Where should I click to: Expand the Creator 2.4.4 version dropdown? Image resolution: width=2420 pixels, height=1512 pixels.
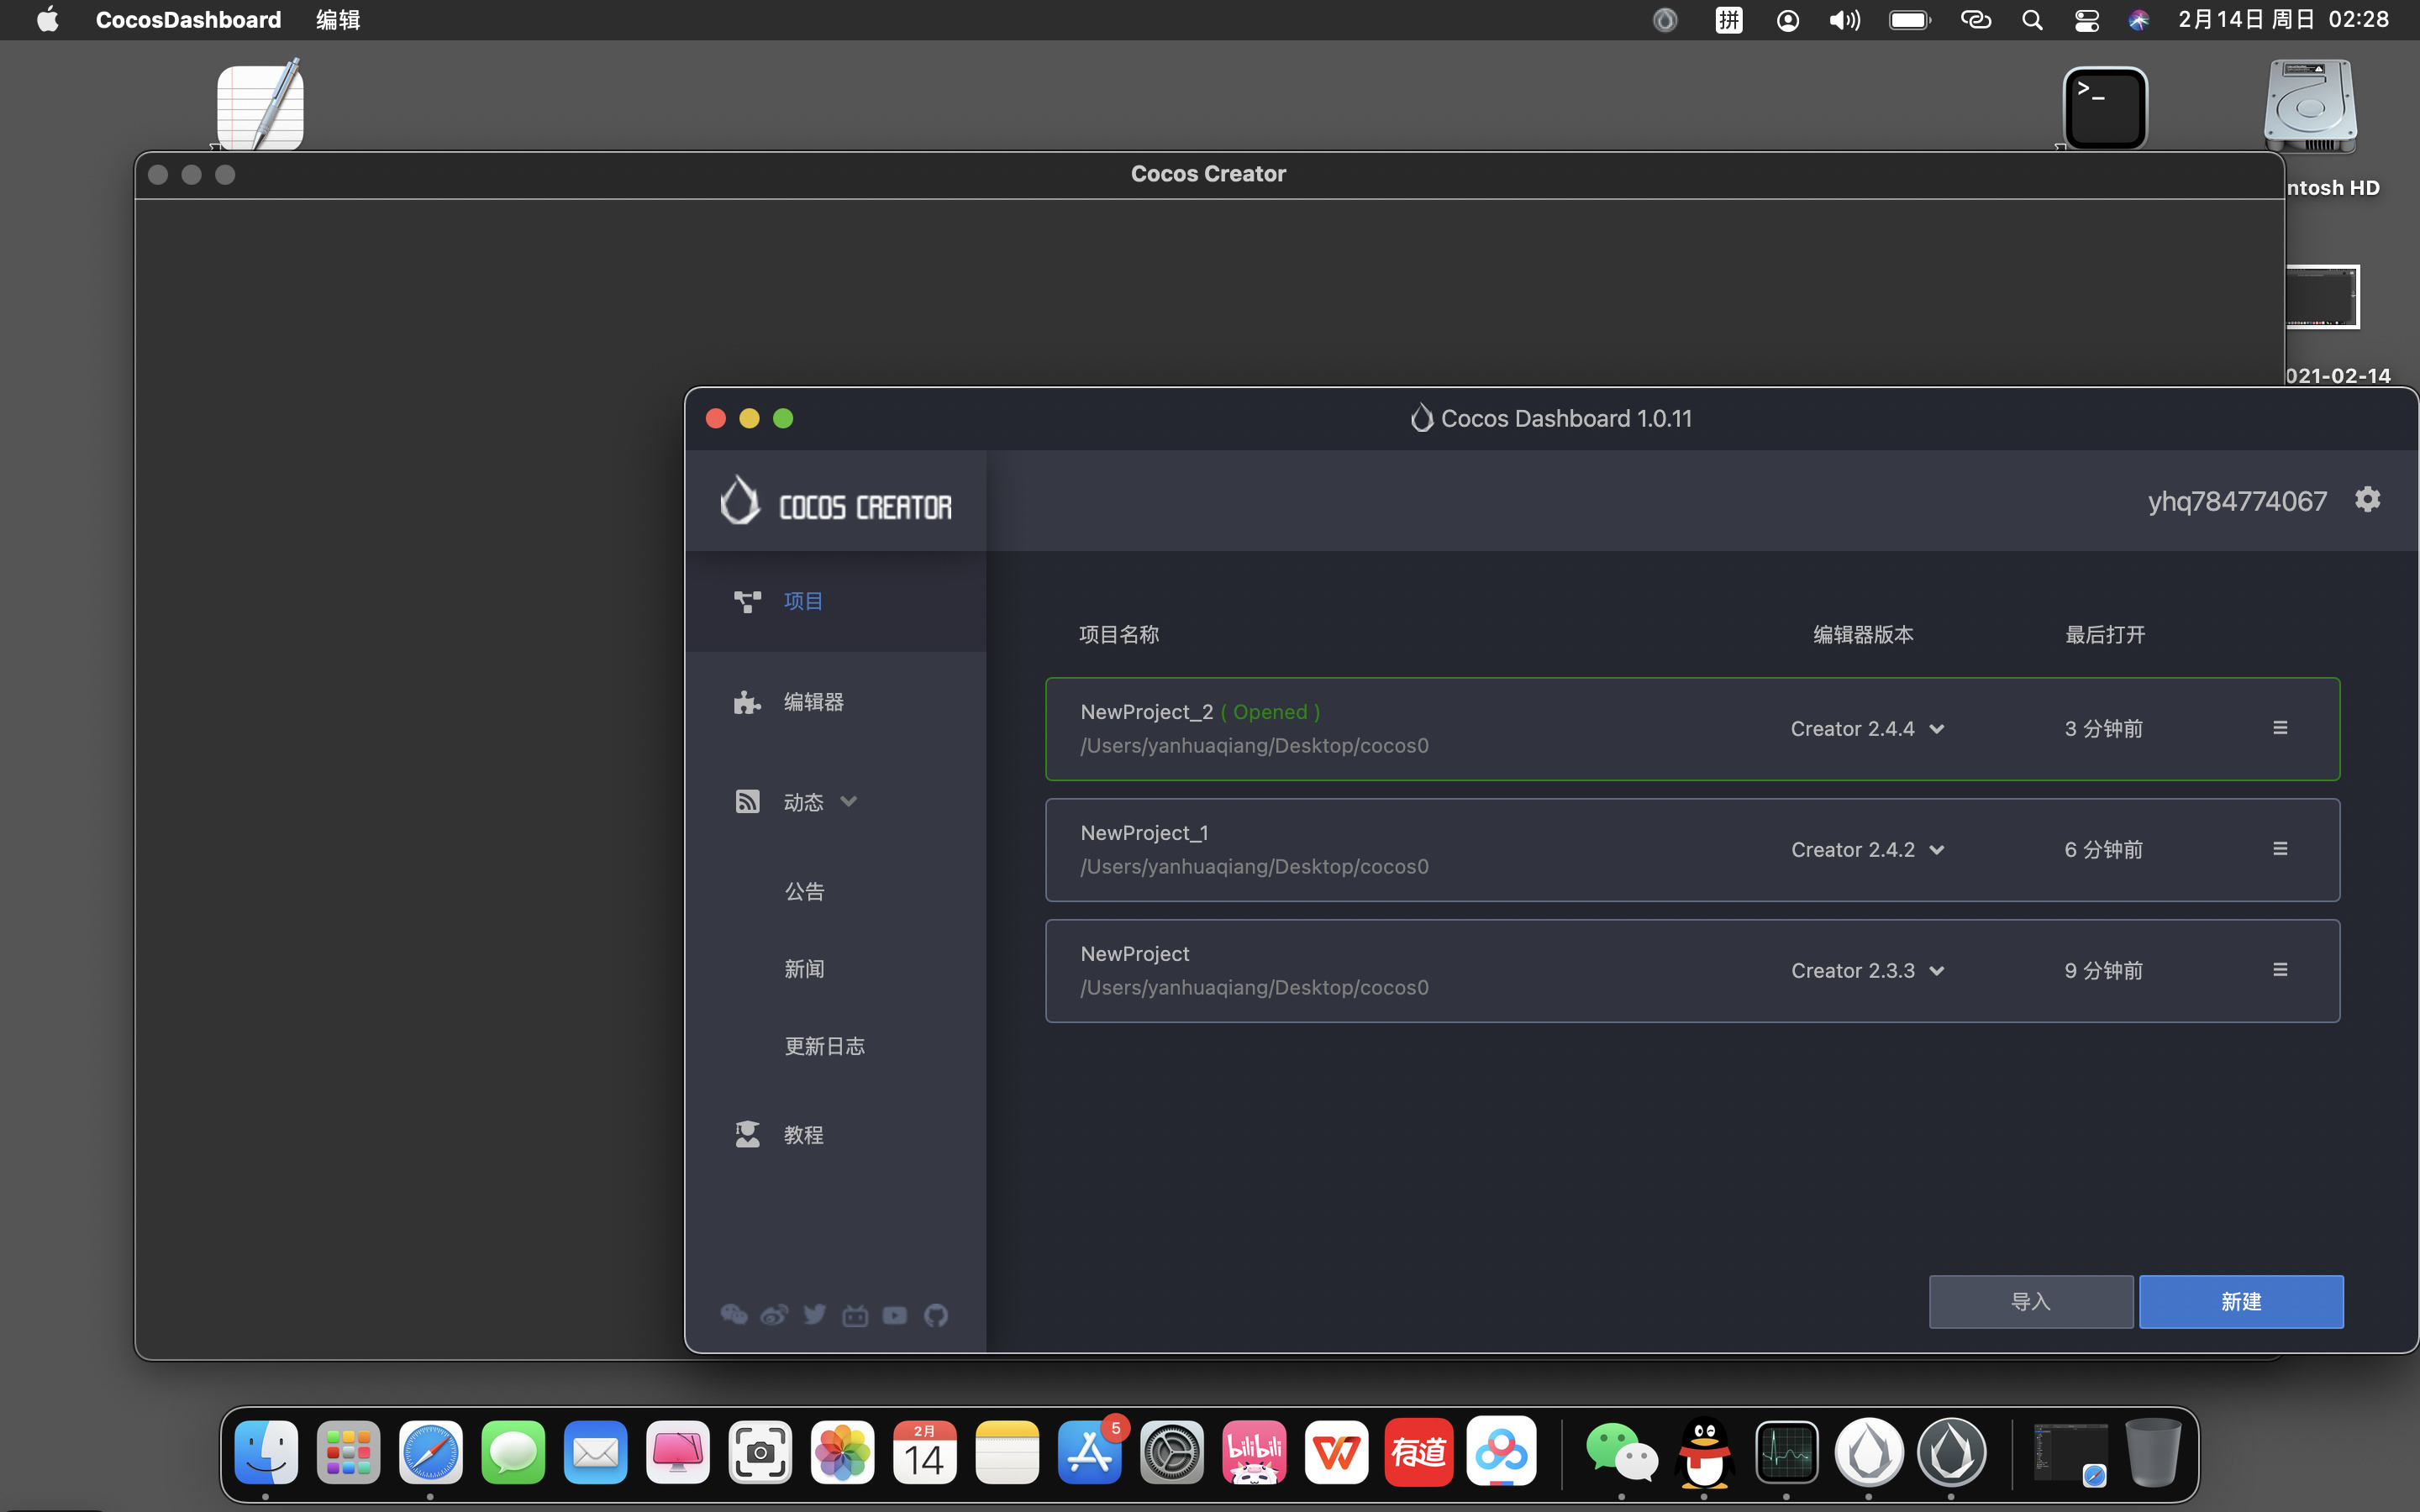[1937, 729]
